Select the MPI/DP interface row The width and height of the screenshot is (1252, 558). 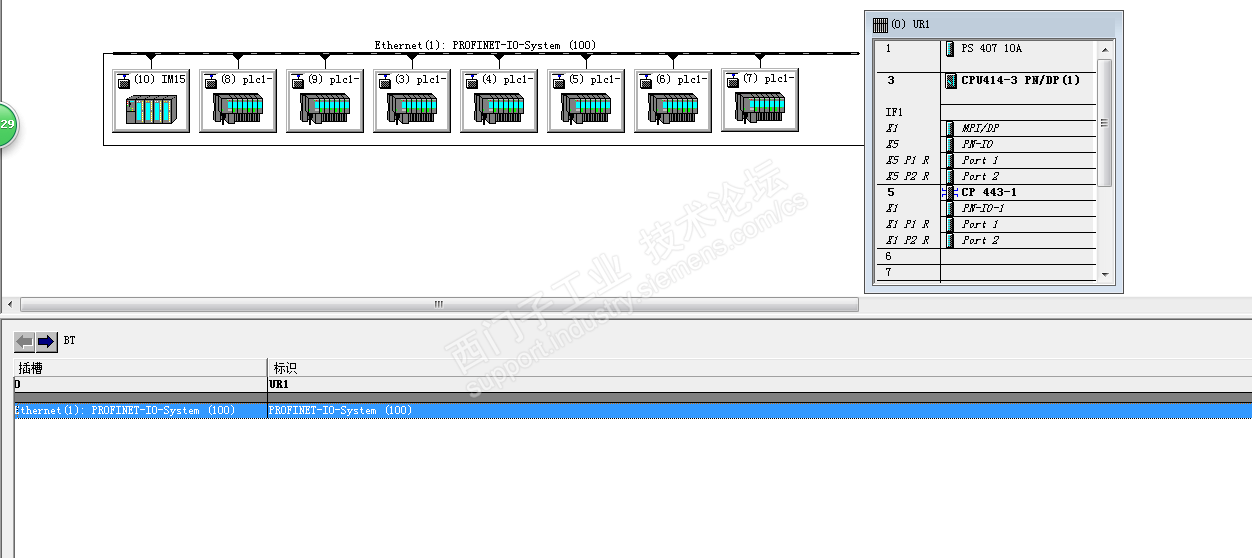(x=986, y=128)
